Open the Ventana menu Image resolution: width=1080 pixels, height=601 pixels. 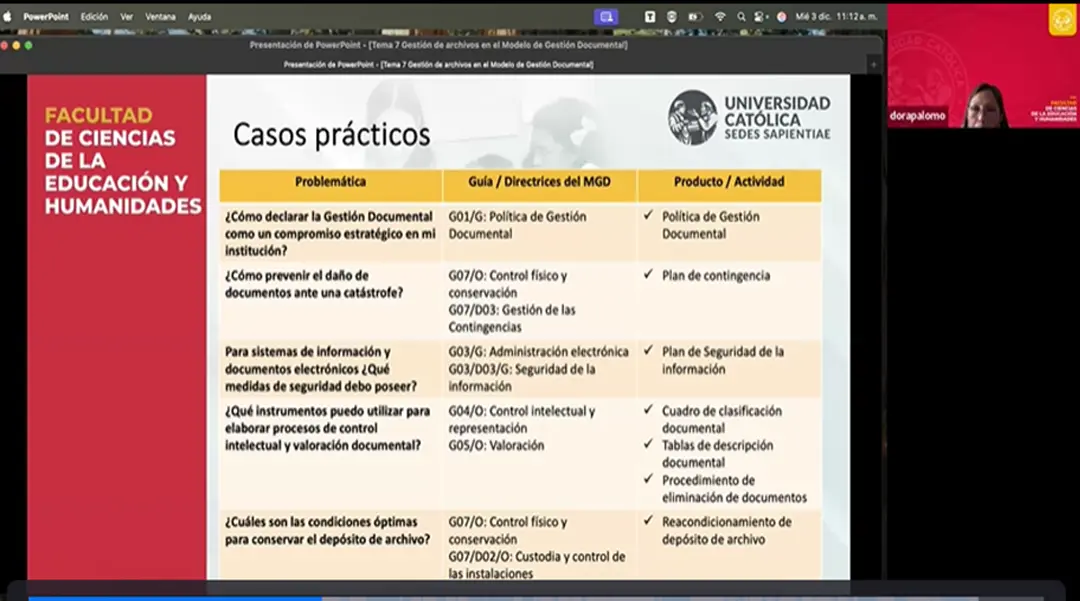[x=160, y=17]
